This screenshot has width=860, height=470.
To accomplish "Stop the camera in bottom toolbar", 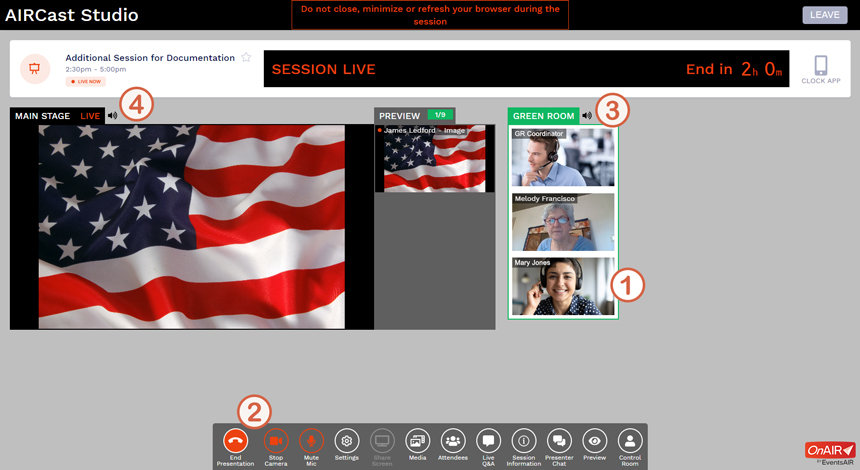I will tap(276, 441).
